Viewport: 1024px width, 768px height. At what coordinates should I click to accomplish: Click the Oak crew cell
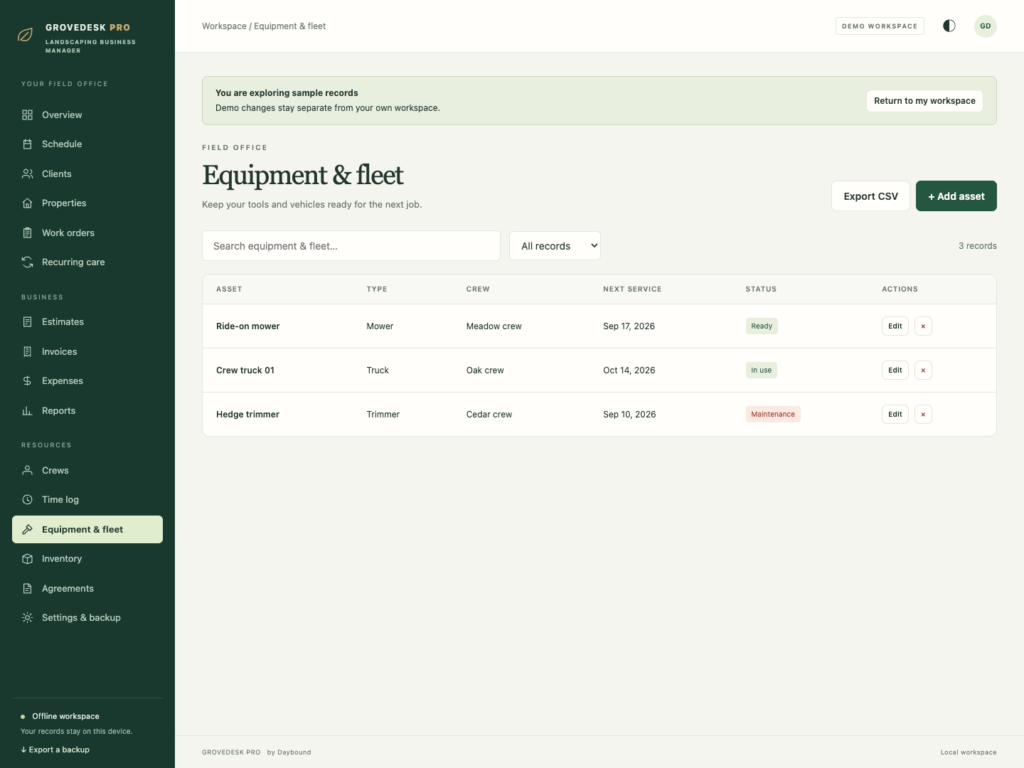(x=485, y=370)
